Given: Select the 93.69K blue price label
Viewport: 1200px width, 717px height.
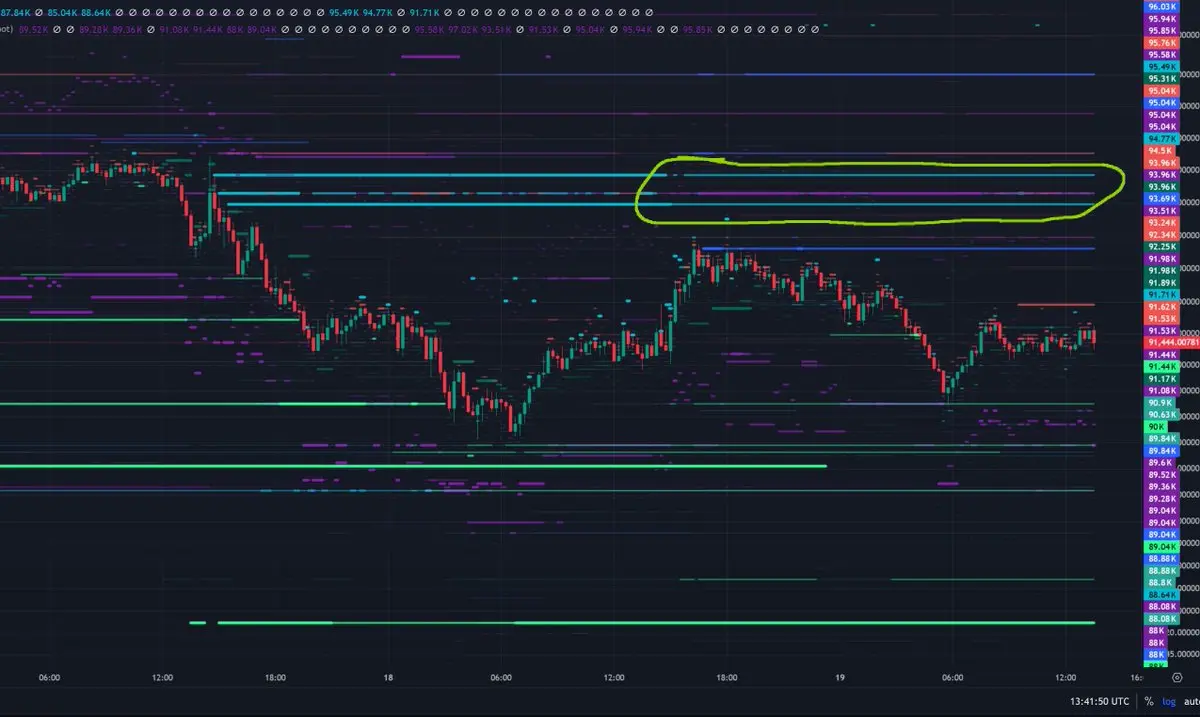Looking at the screenshot, I should 1161,199.
